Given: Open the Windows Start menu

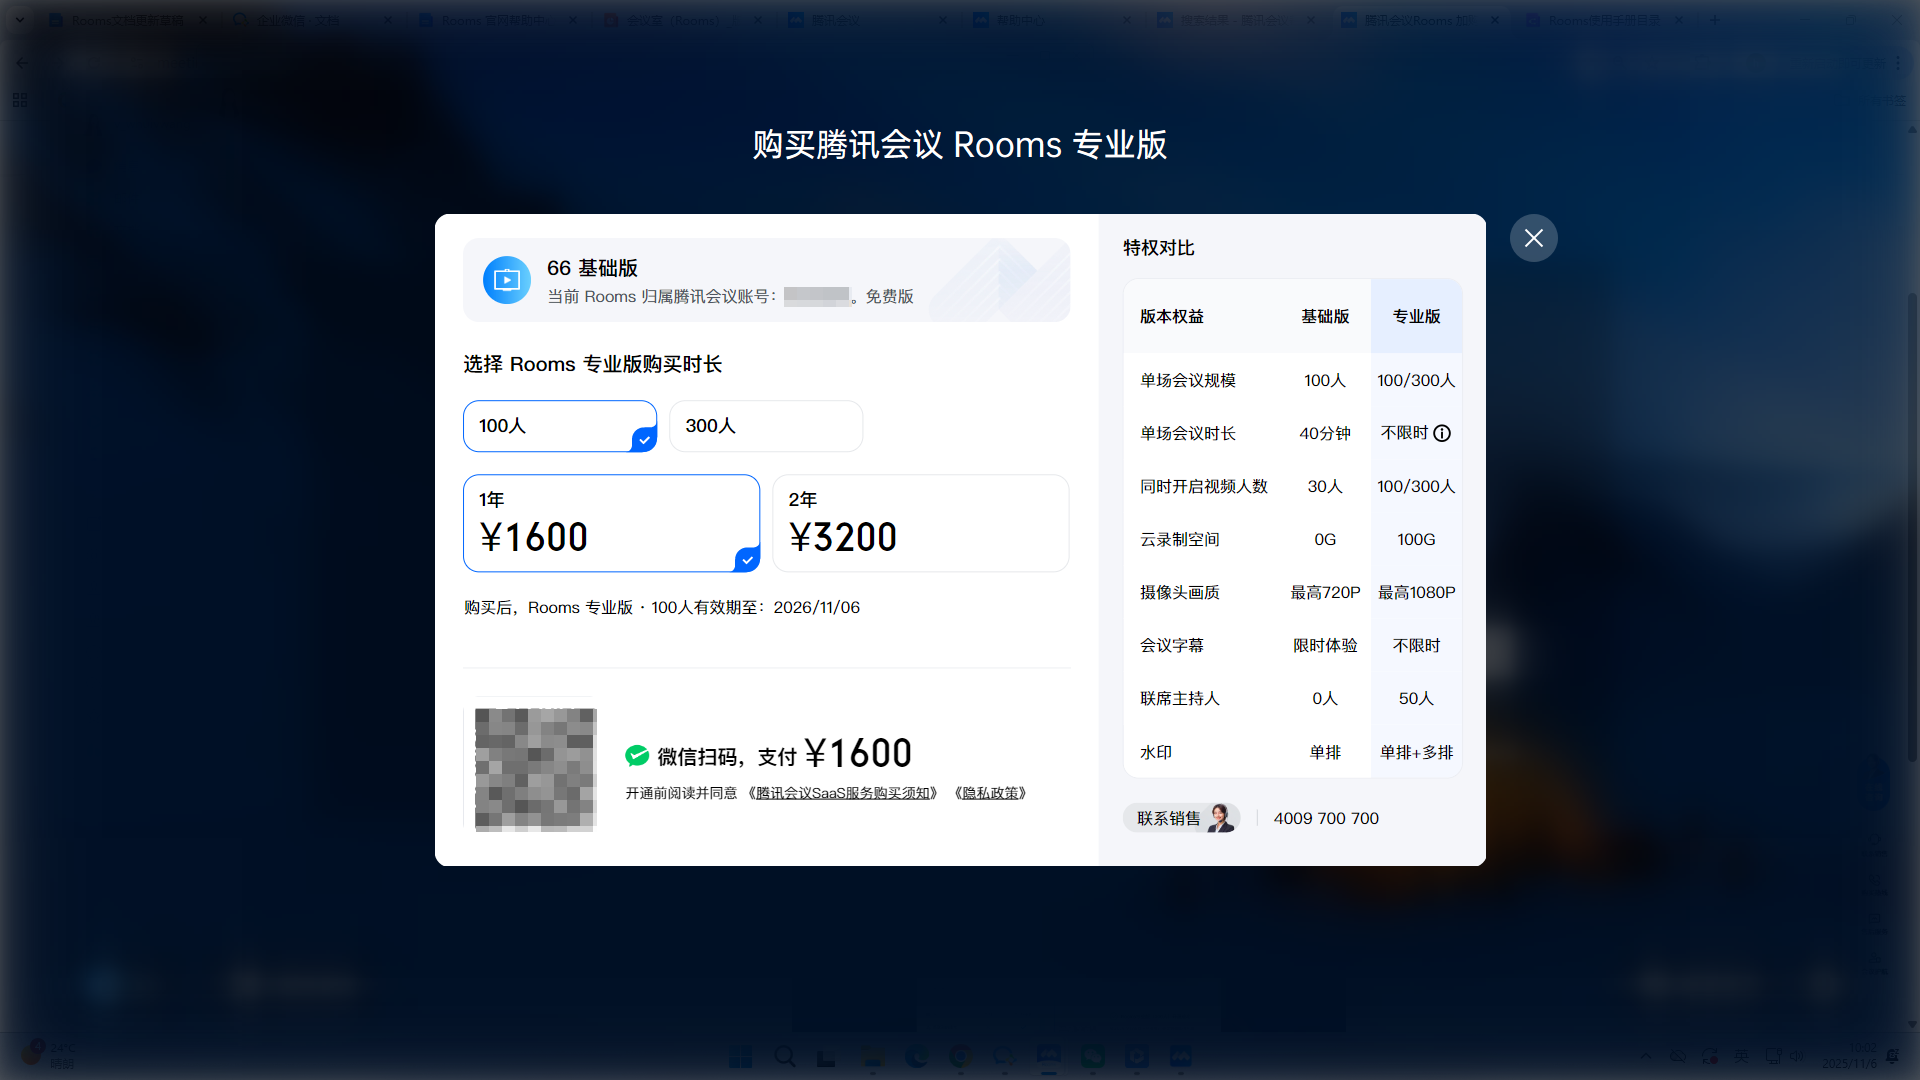Looking at the screenshot, I should [740, 1057].
